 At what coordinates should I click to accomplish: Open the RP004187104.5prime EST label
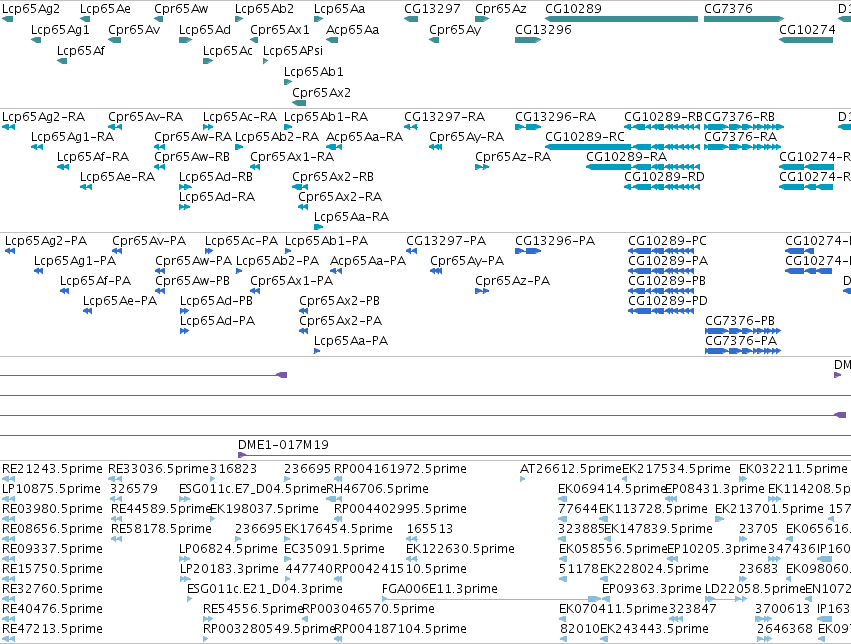click(x=400, y=629)
